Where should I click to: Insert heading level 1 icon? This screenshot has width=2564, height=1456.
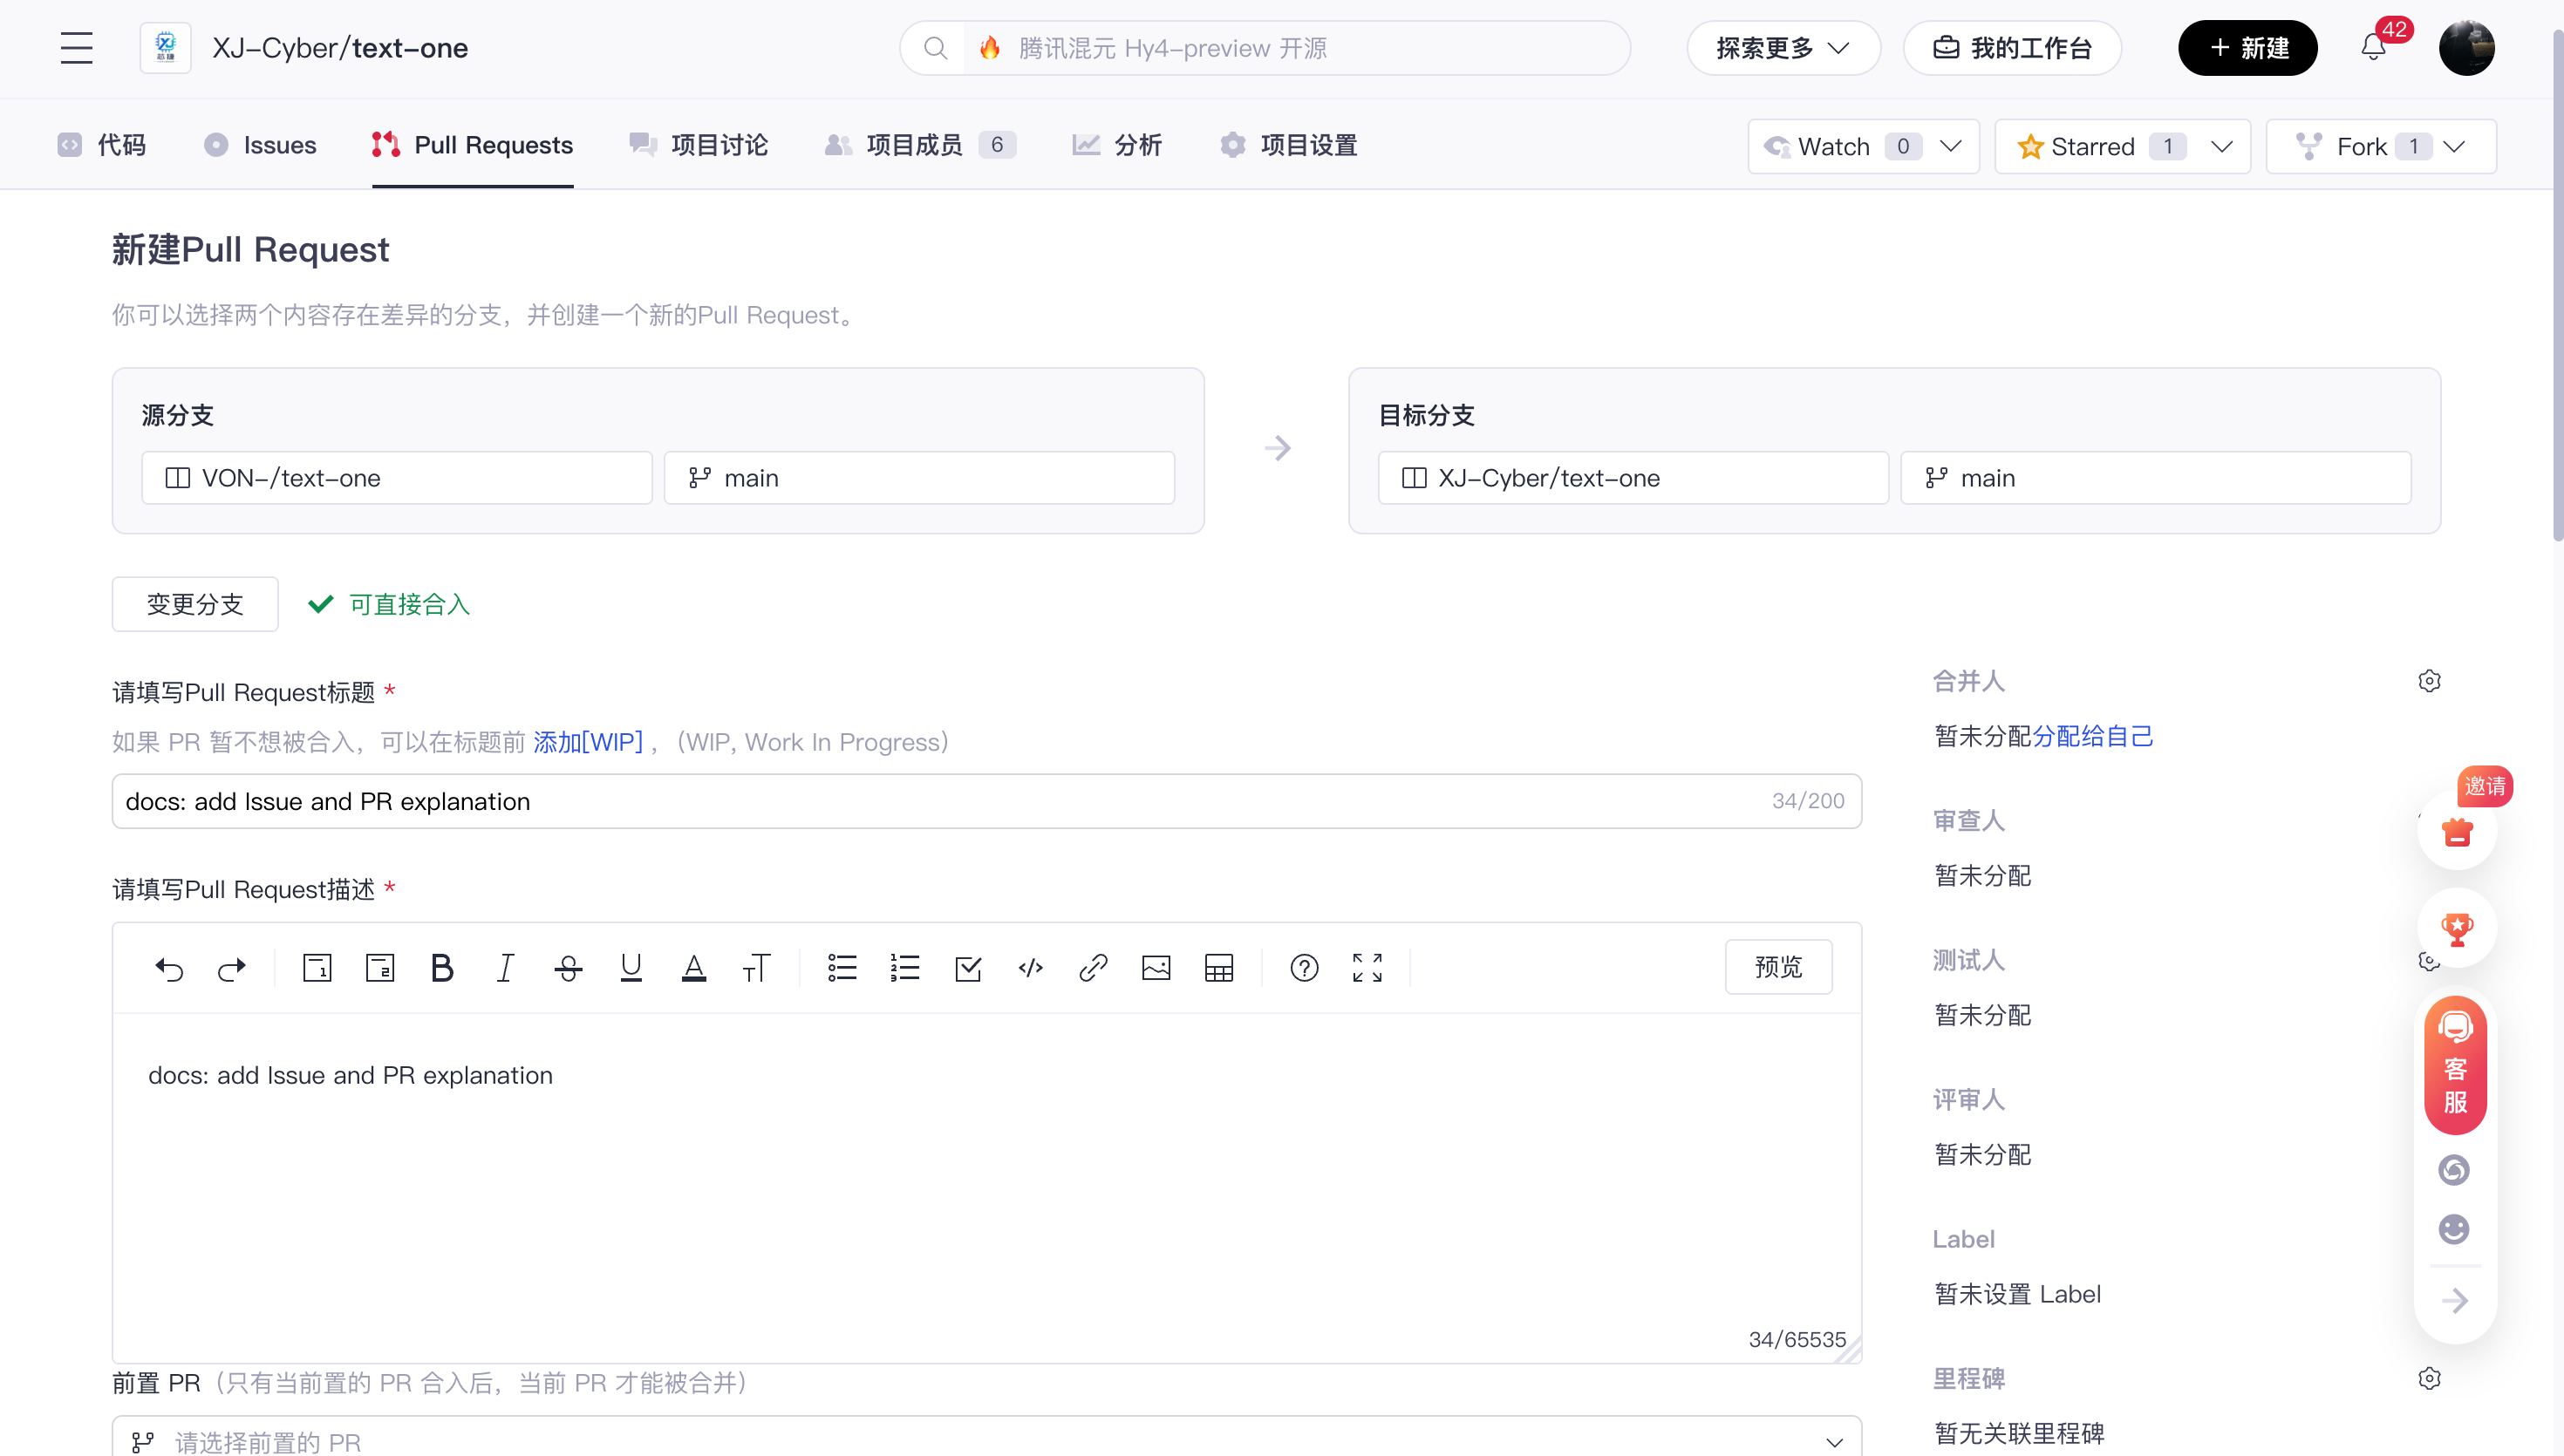[317, 968]
